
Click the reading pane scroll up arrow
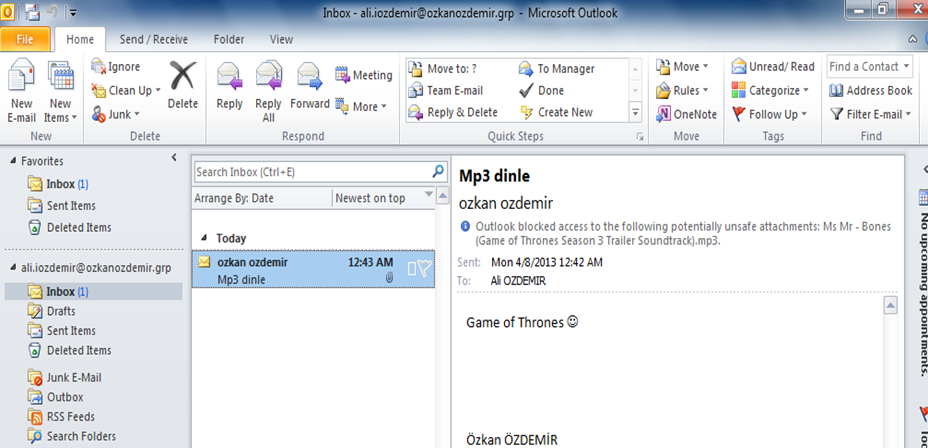(891, 305)
